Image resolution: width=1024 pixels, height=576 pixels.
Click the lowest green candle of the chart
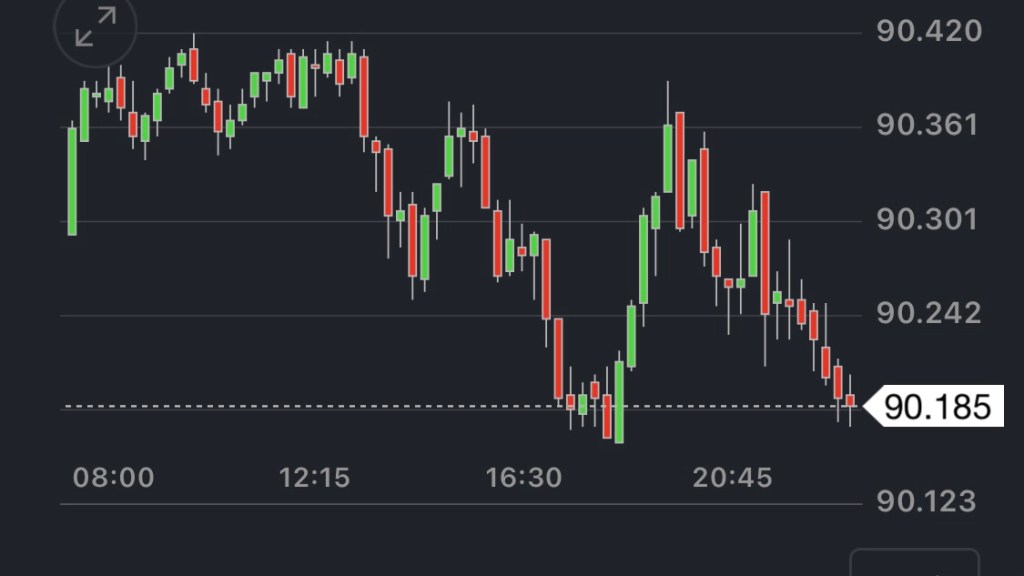tap(619, 400)
